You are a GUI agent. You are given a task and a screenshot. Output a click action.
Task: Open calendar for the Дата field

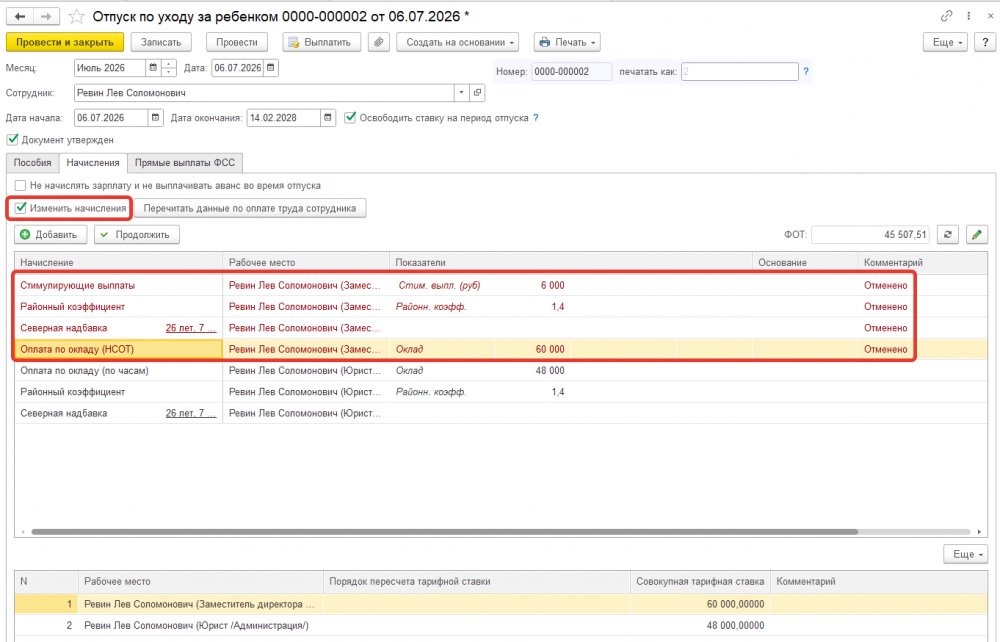[270, 68]
